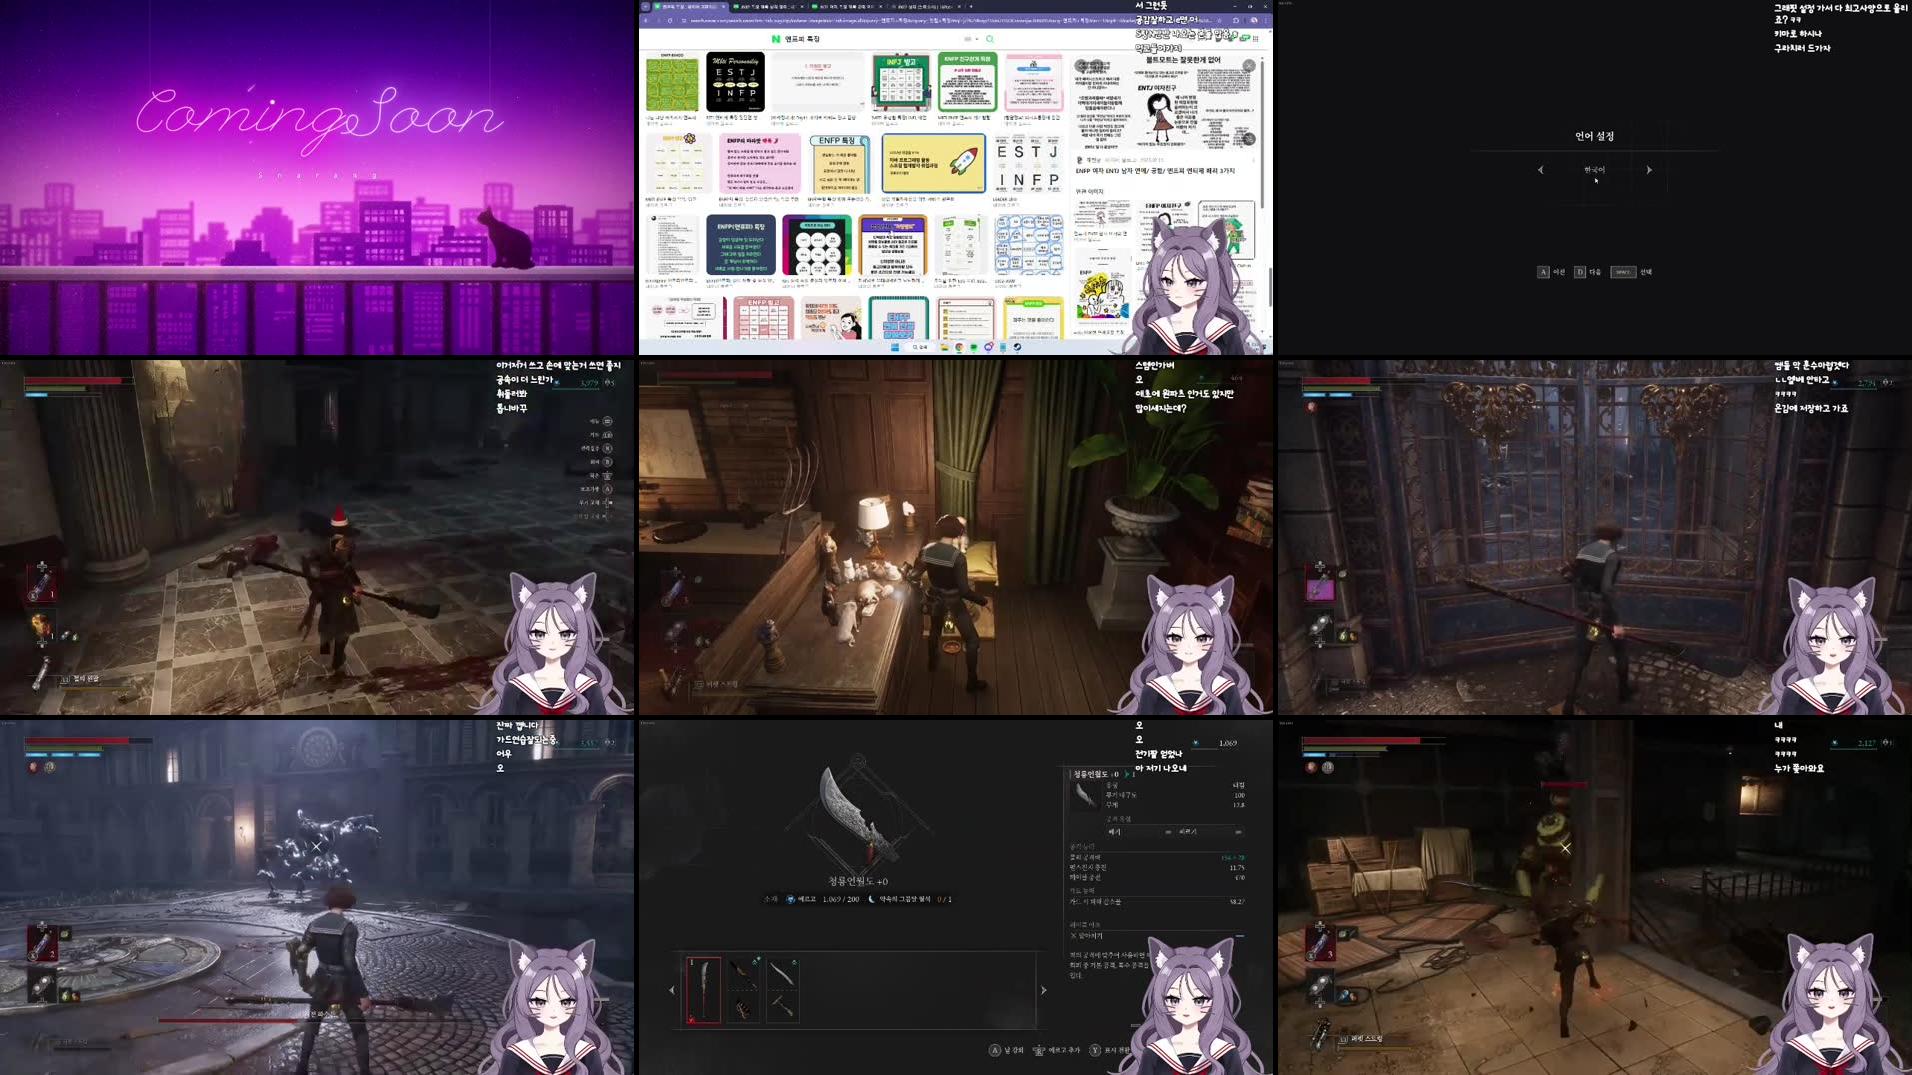Image resolution: width=1912 pixels, height=1075 pixels.
Task: Click the green search magnifier icon
Action: pyautogui.click(x=990, y=39)
